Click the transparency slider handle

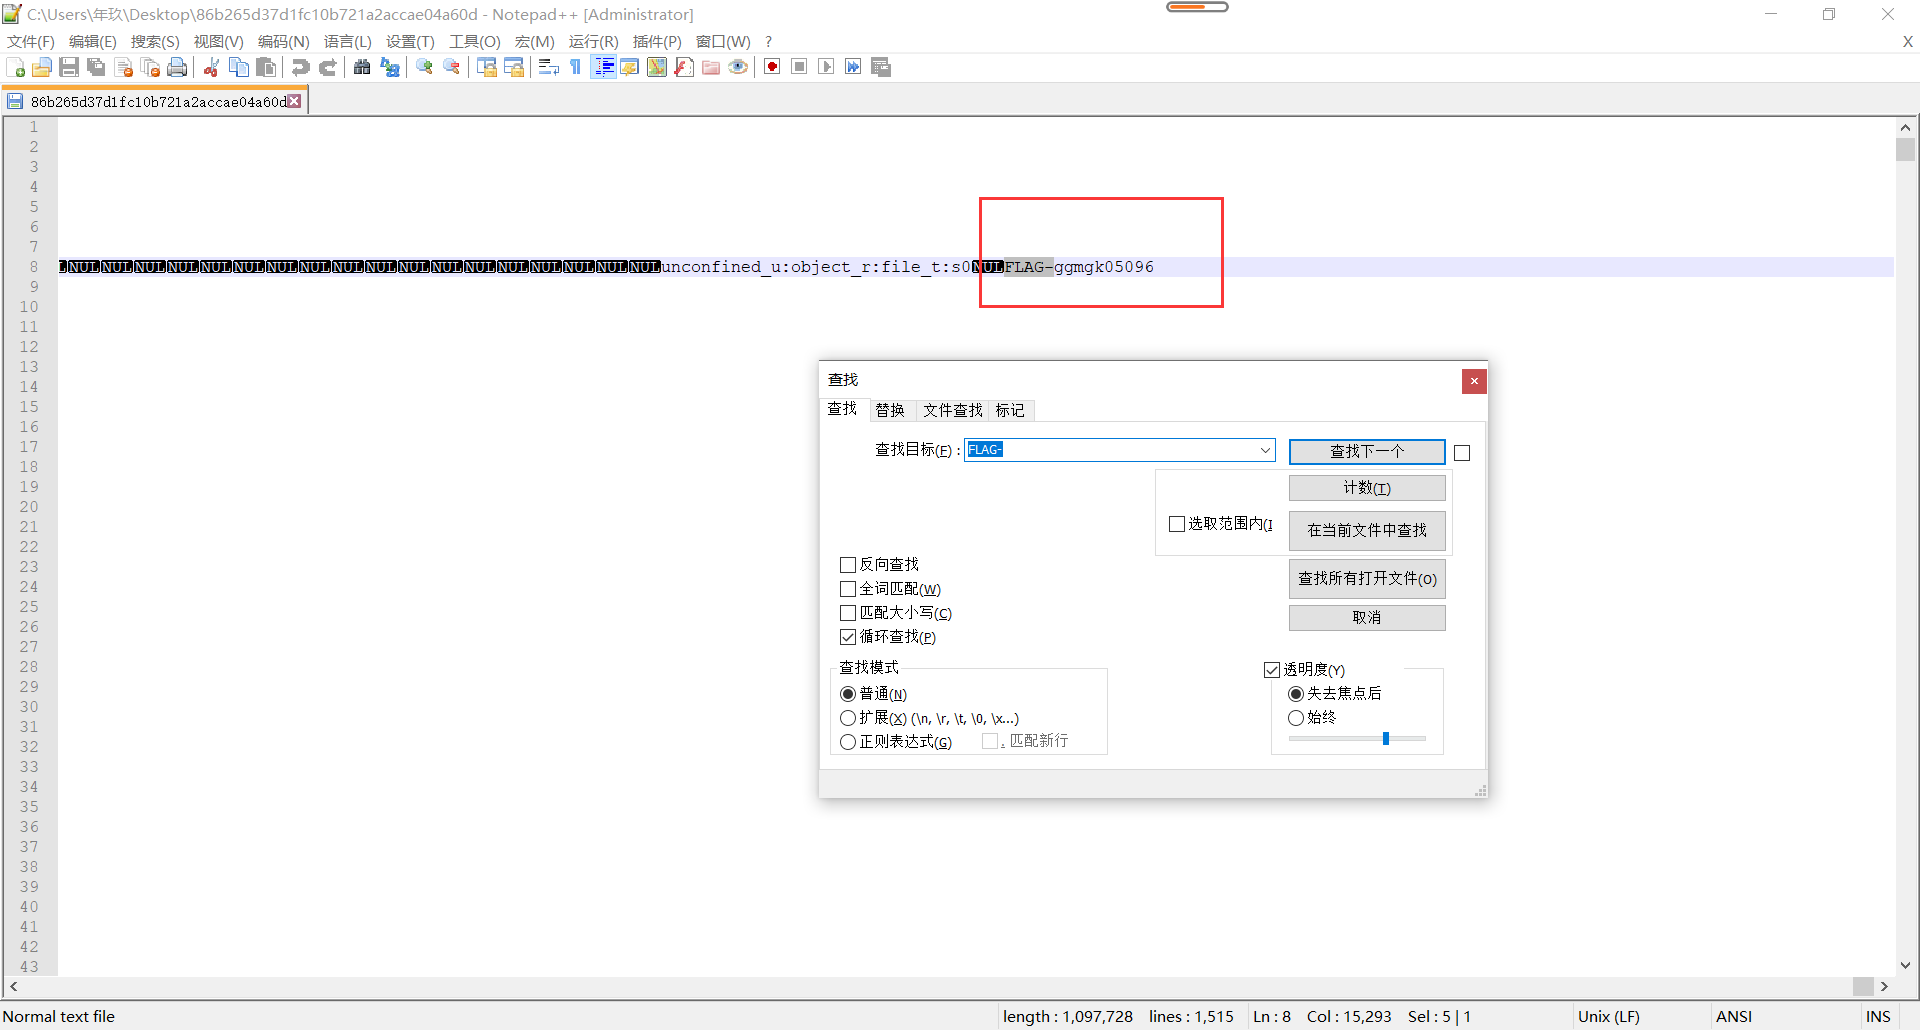(x=1386, y=739)
